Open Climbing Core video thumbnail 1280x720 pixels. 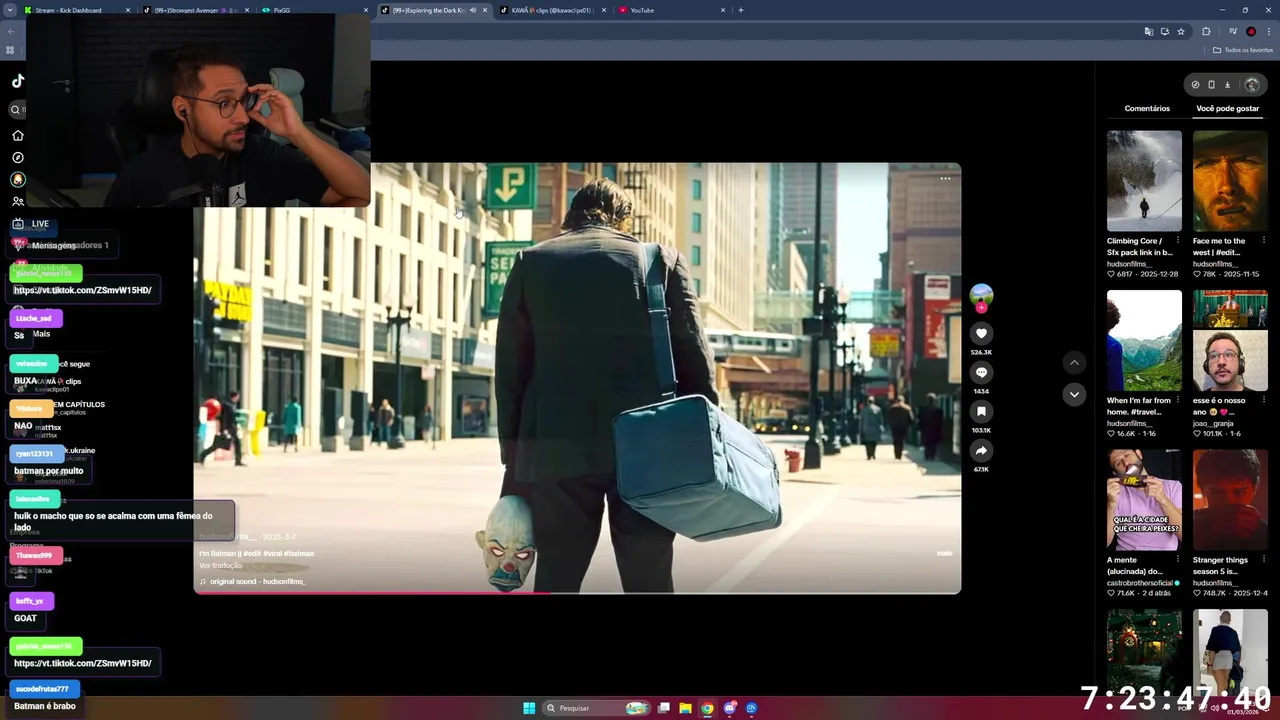[x=1144, y=181]
